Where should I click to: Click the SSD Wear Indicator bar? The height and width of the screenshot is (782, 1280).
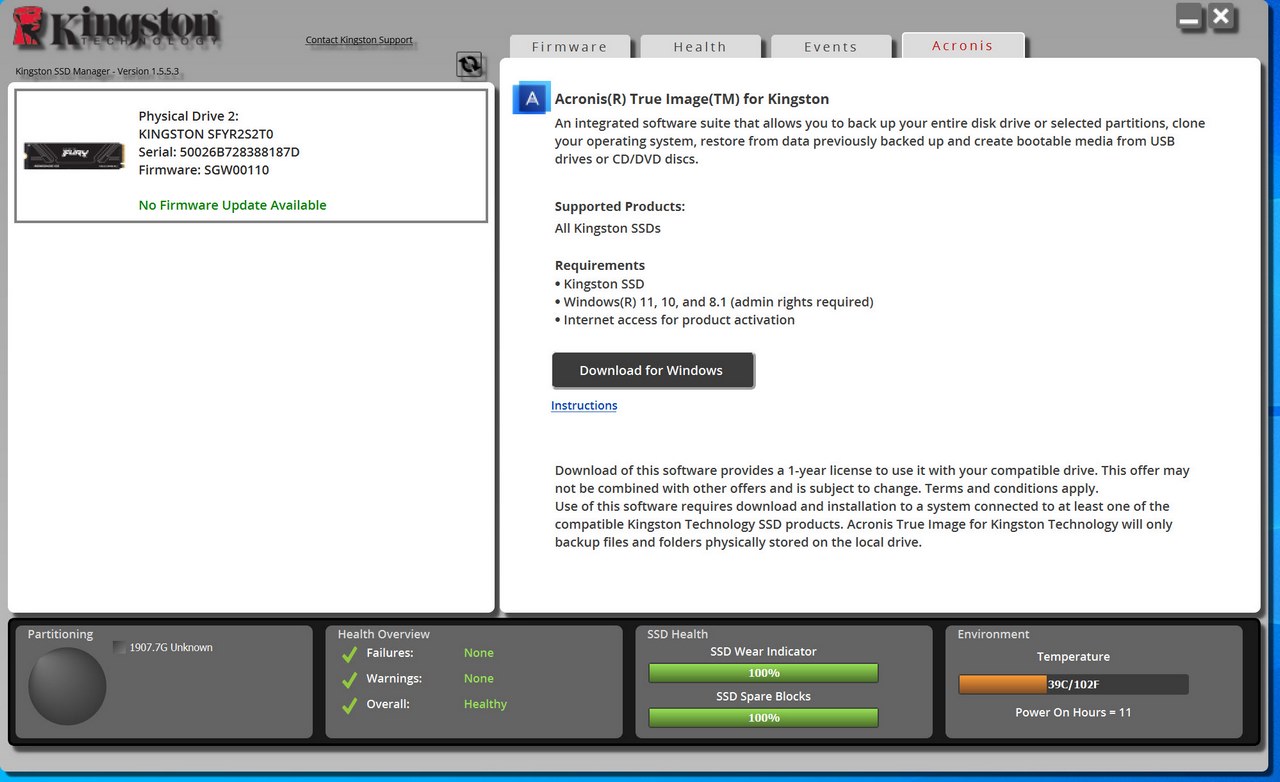[764, 673]
